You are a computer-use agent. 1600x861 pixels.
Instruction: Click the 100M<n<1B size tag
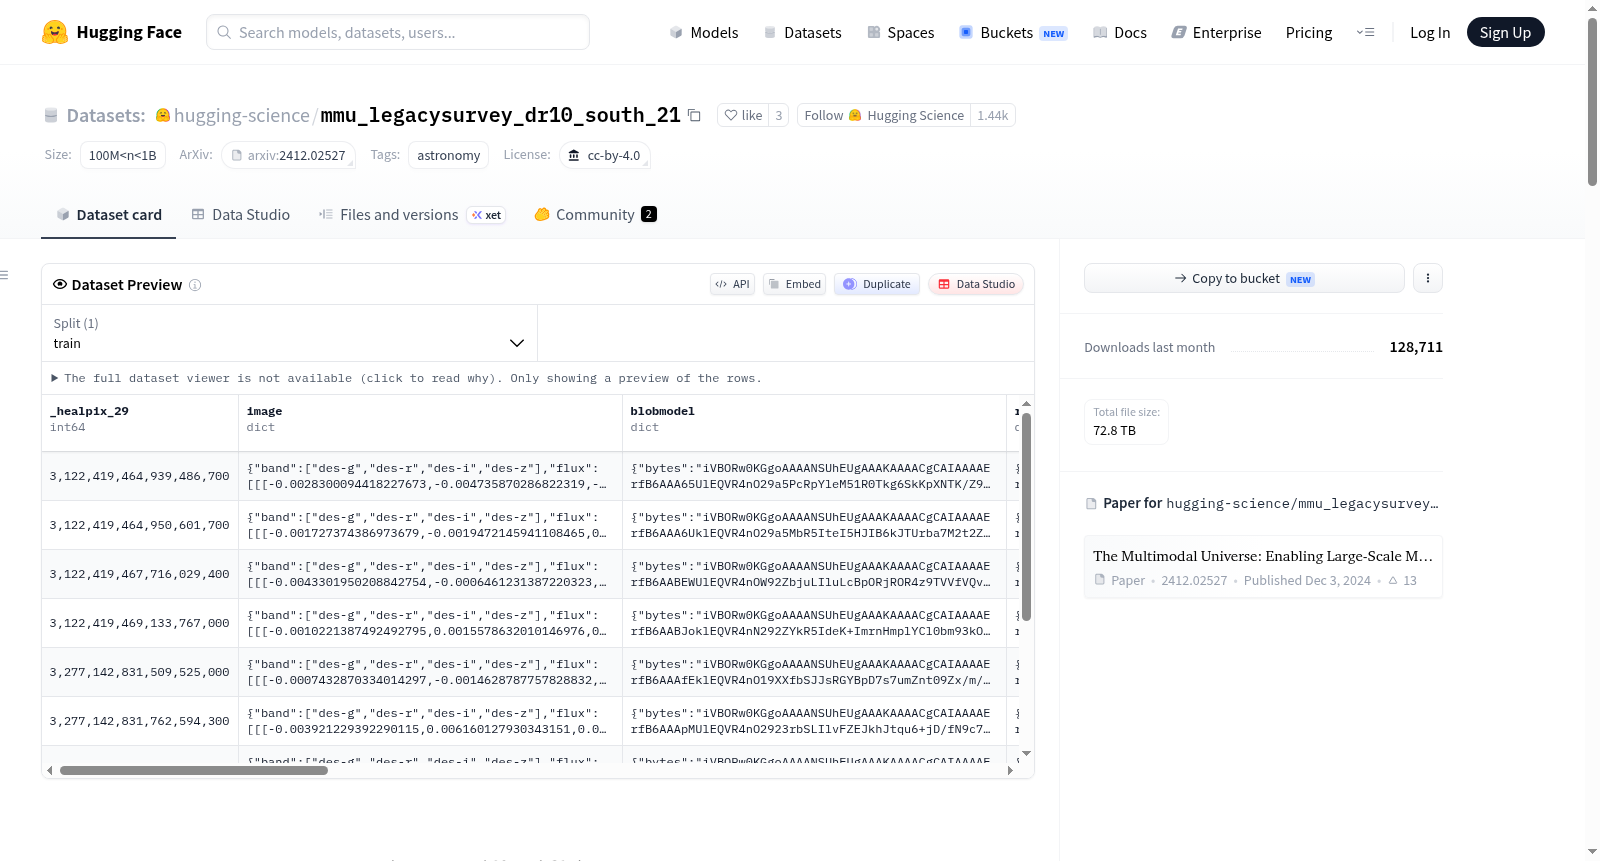tap(123, 155)
